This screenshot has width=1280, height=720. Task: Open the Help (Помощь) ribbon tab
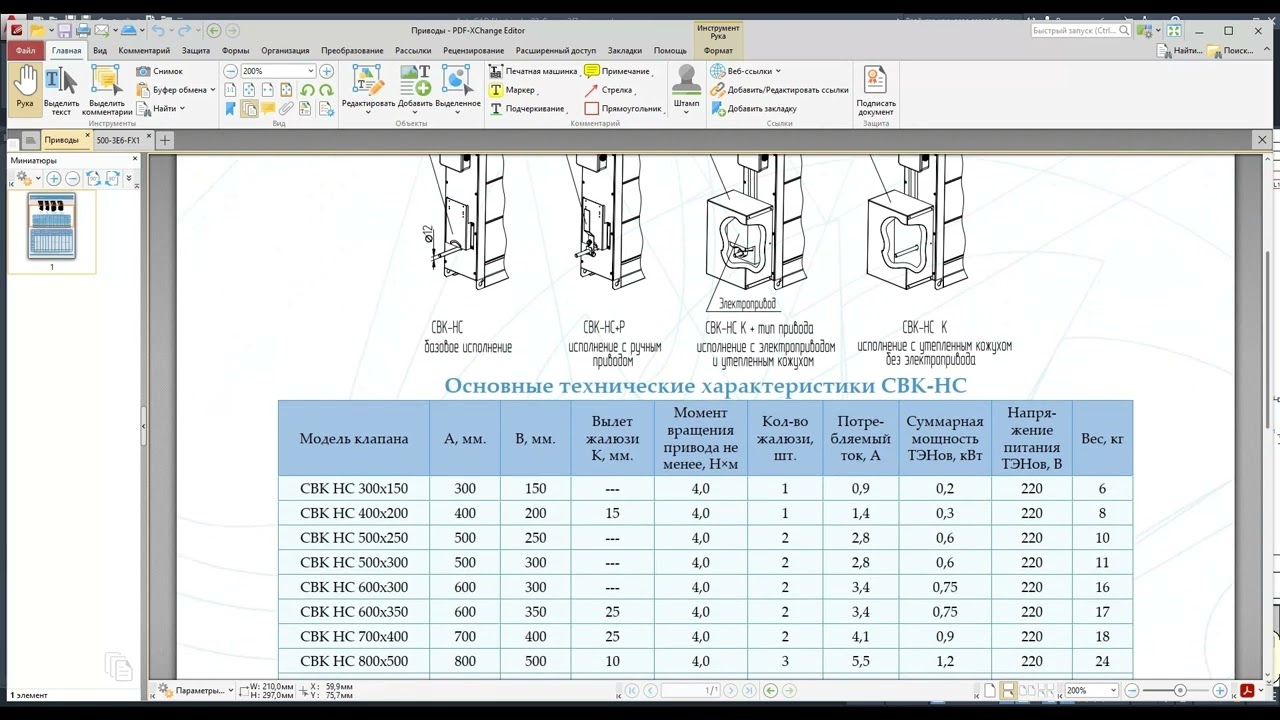tap(670, 50)
